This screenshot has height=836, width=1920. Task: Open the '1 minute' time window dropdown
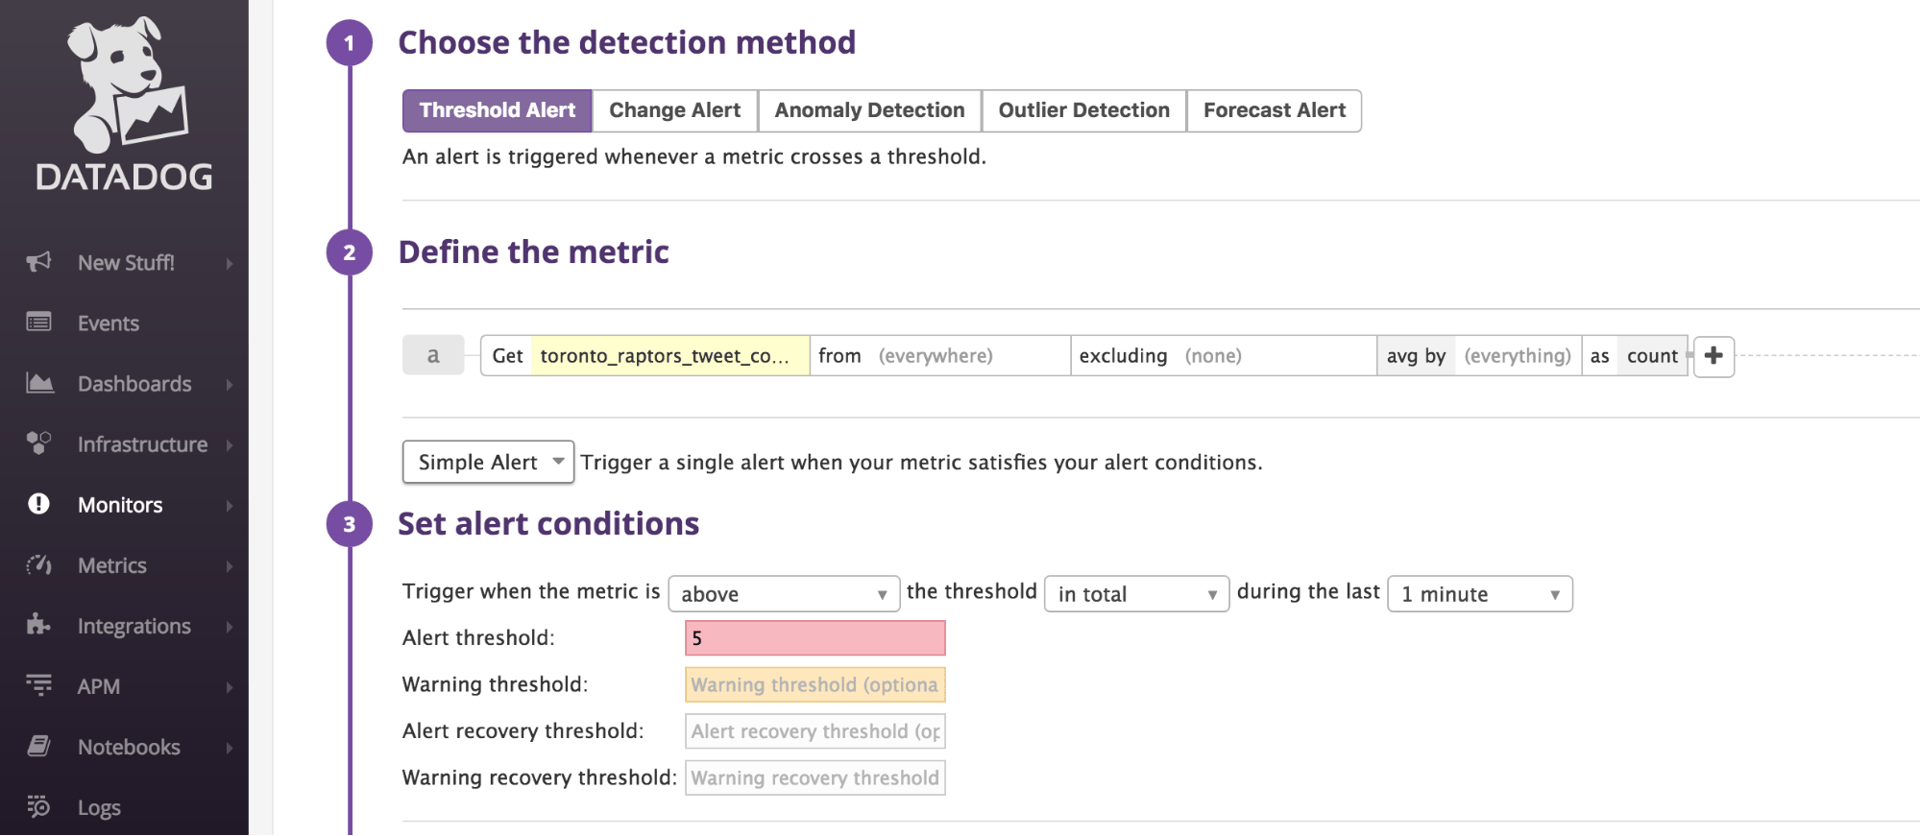pyautogui.click(x=1479, y=594)
